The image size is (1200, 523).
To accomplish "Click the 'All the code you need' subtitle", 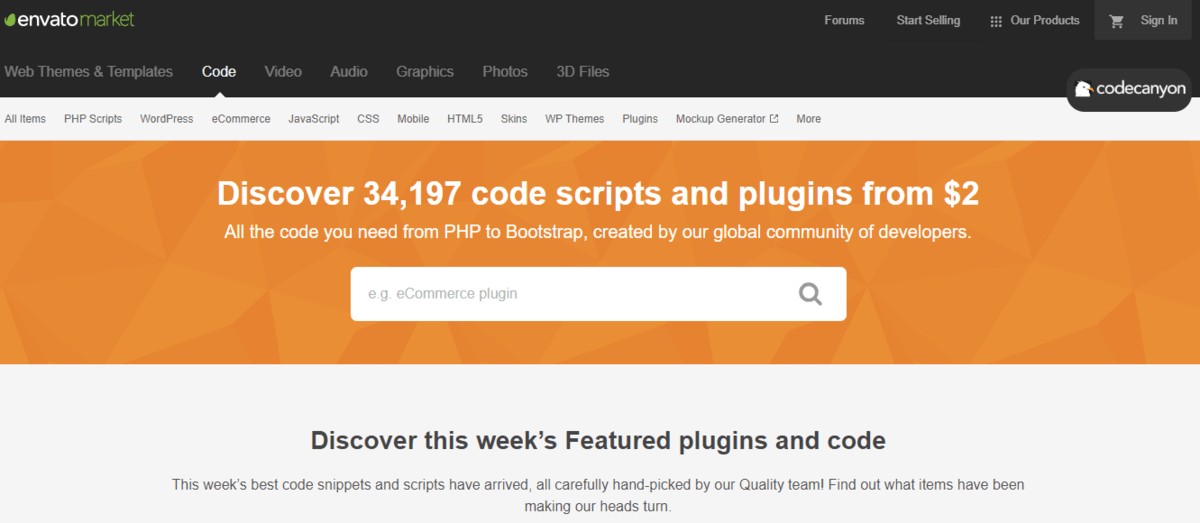I will click(598, 232).
